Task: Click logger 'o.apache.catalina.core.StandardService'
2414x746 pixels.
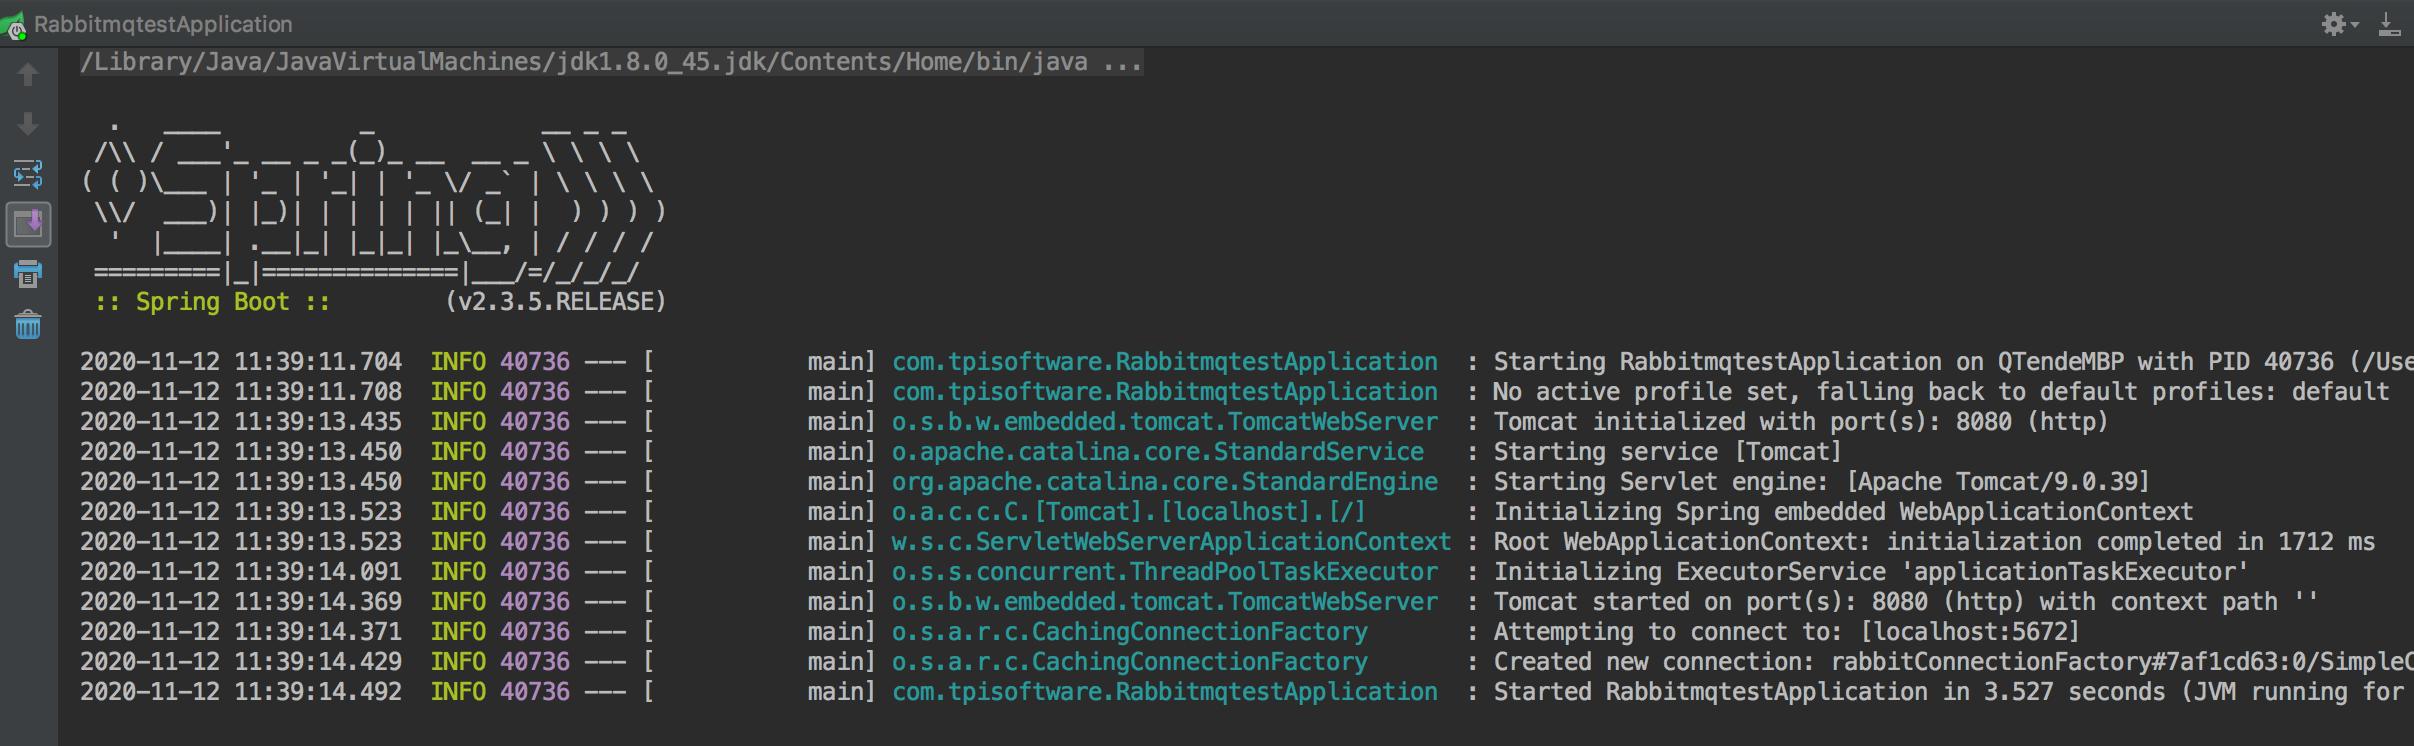Action: [x=1158, y=452]
